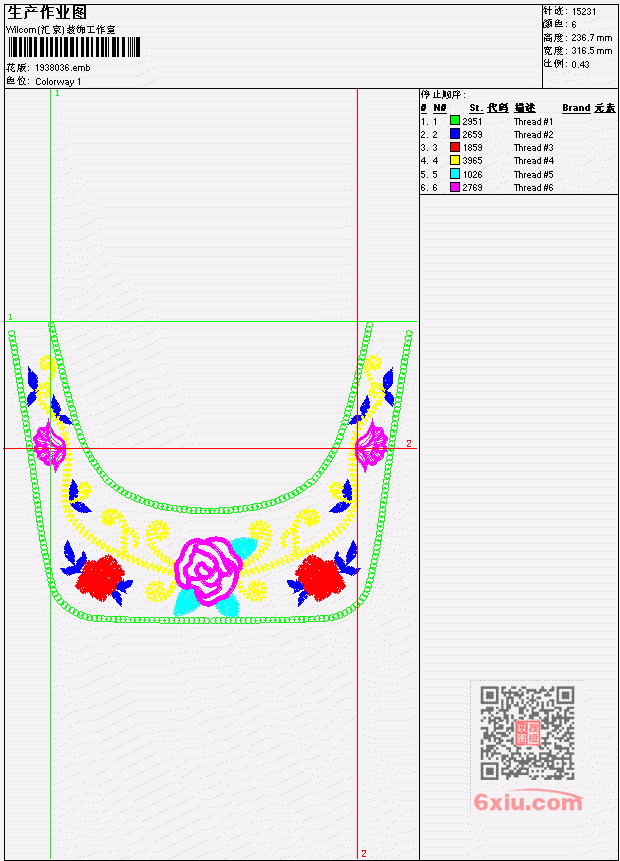The width and height of the screenshot is (620, 861).
Task: Click the total stitch count 15231
Action: point(584,12)
